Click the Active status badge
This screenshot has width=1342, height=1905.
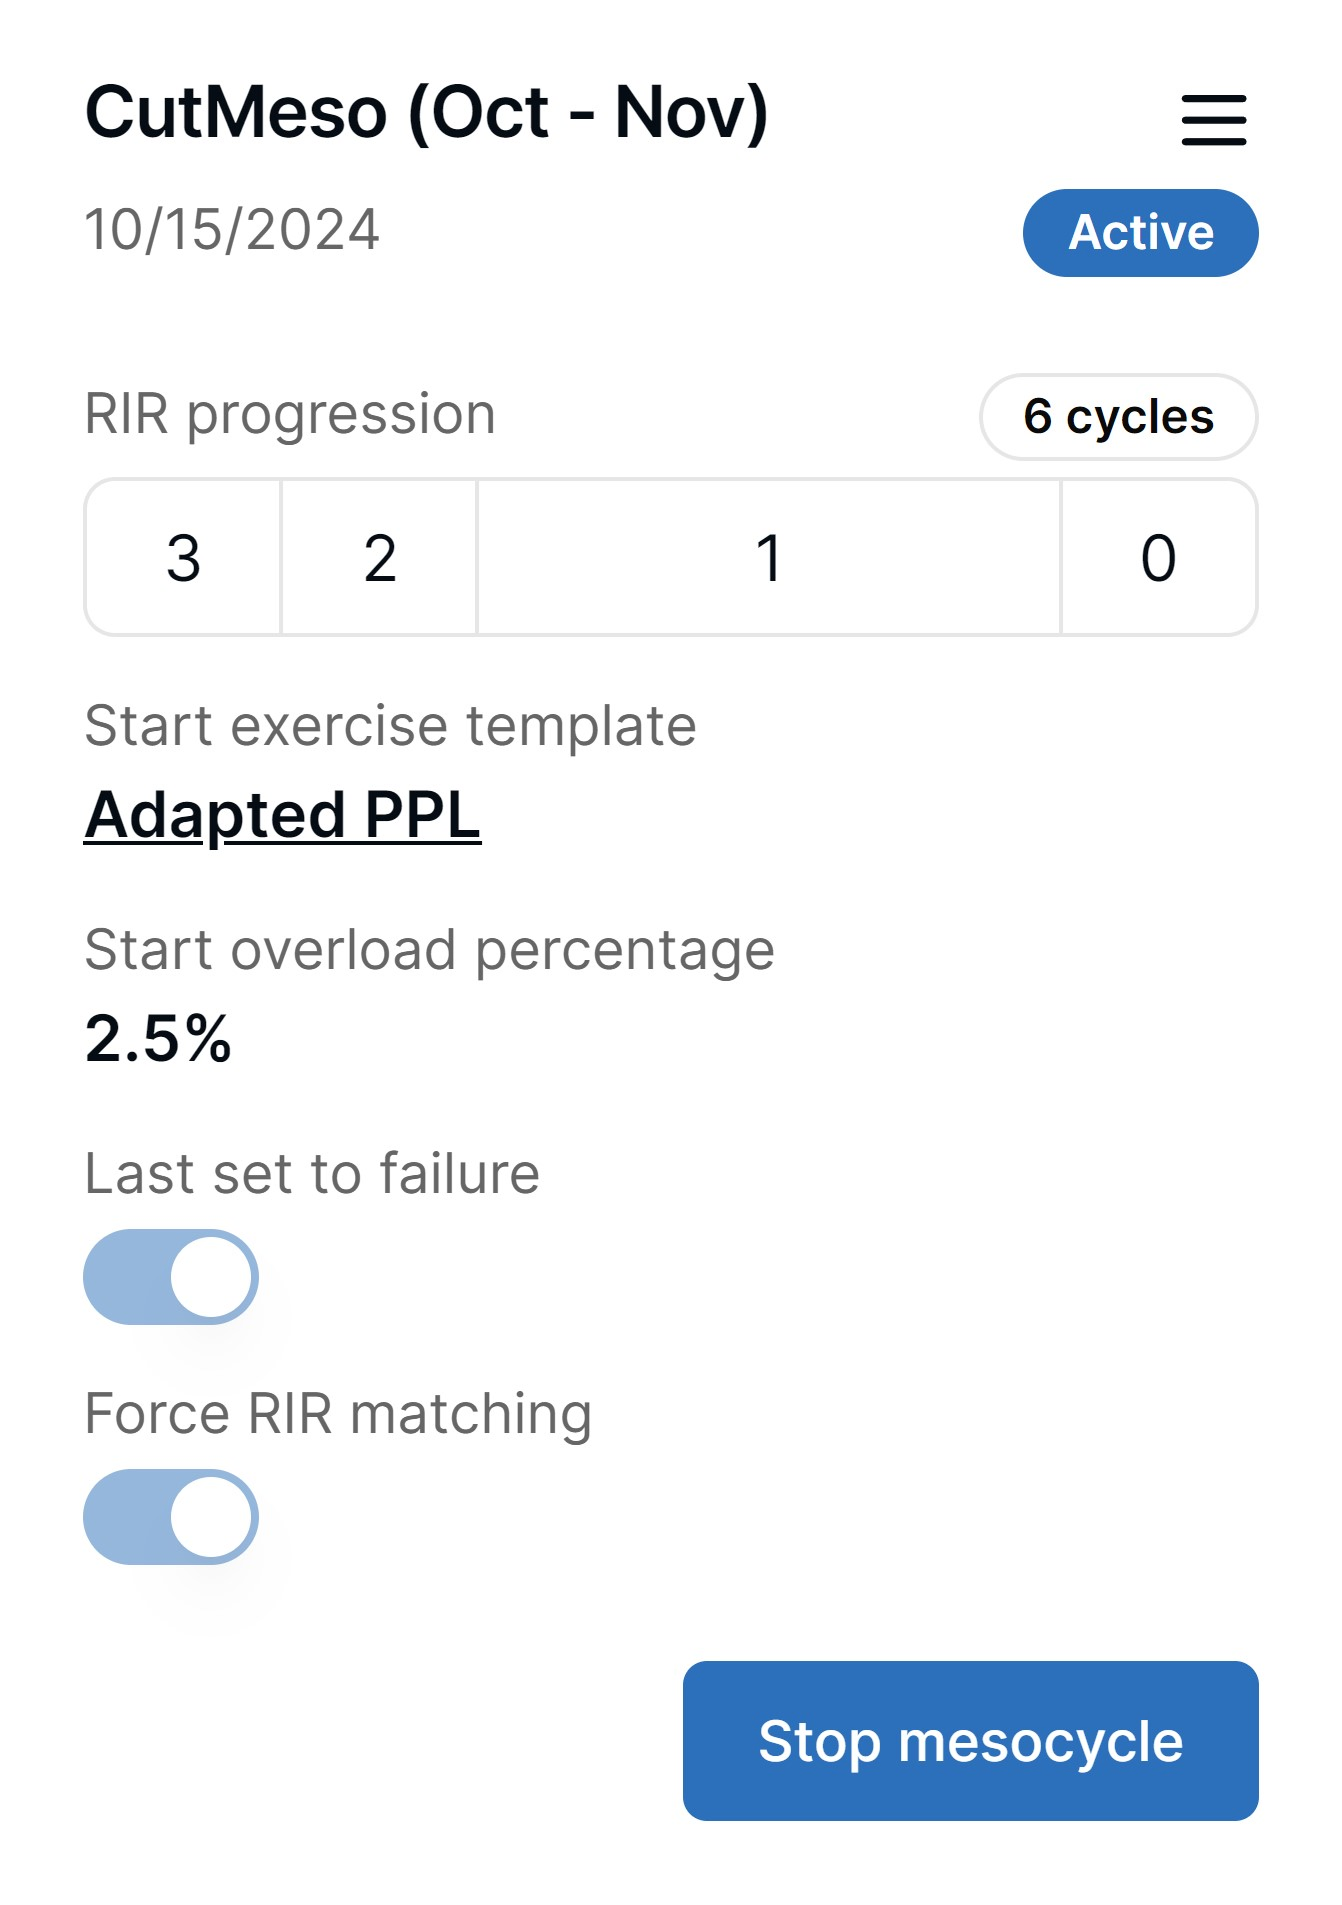1140,233
